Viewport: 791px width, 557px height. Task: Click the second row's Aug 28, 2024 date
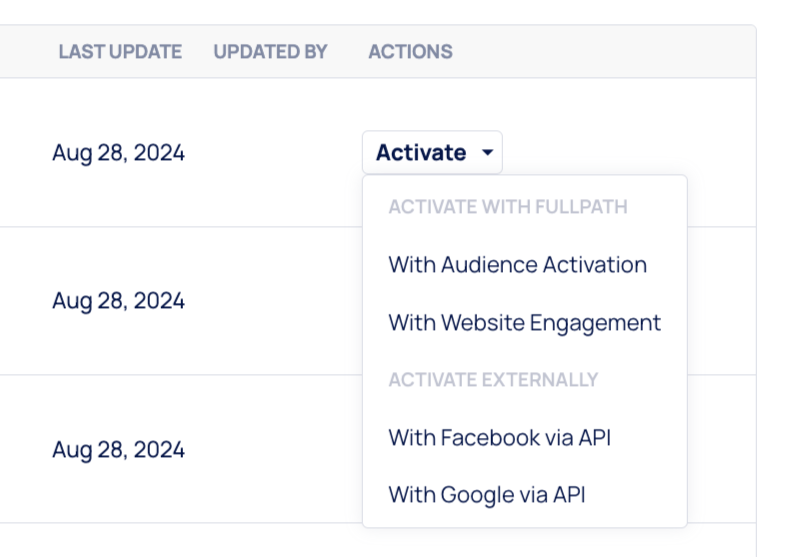coord(118,300)
